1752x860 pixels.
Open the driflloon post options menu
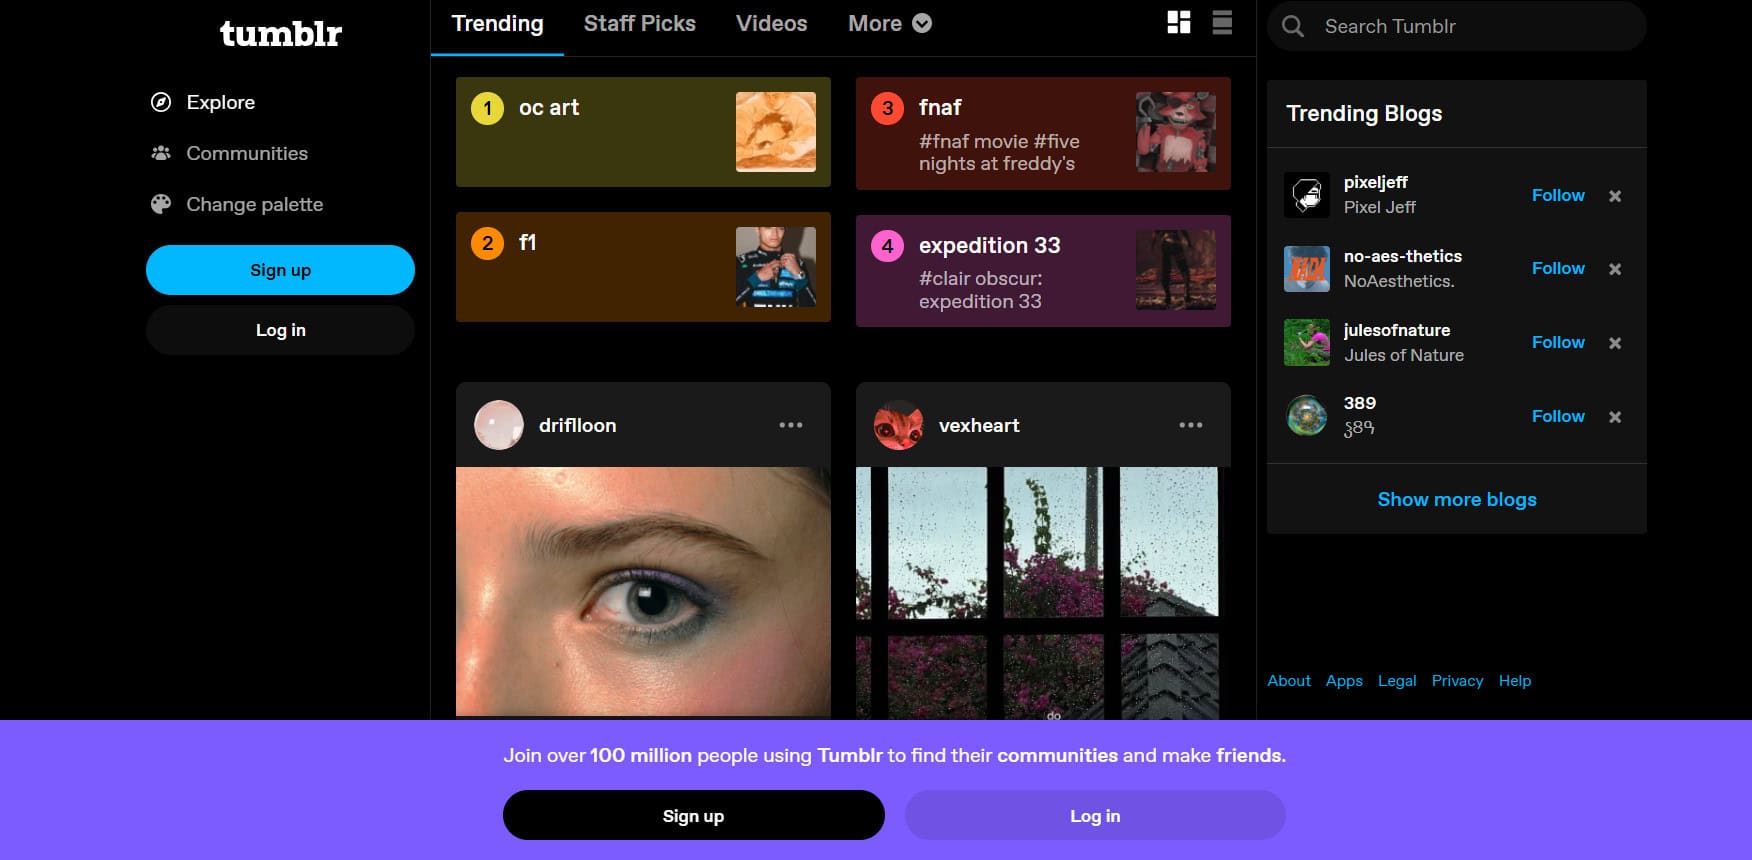click(791, 425)
